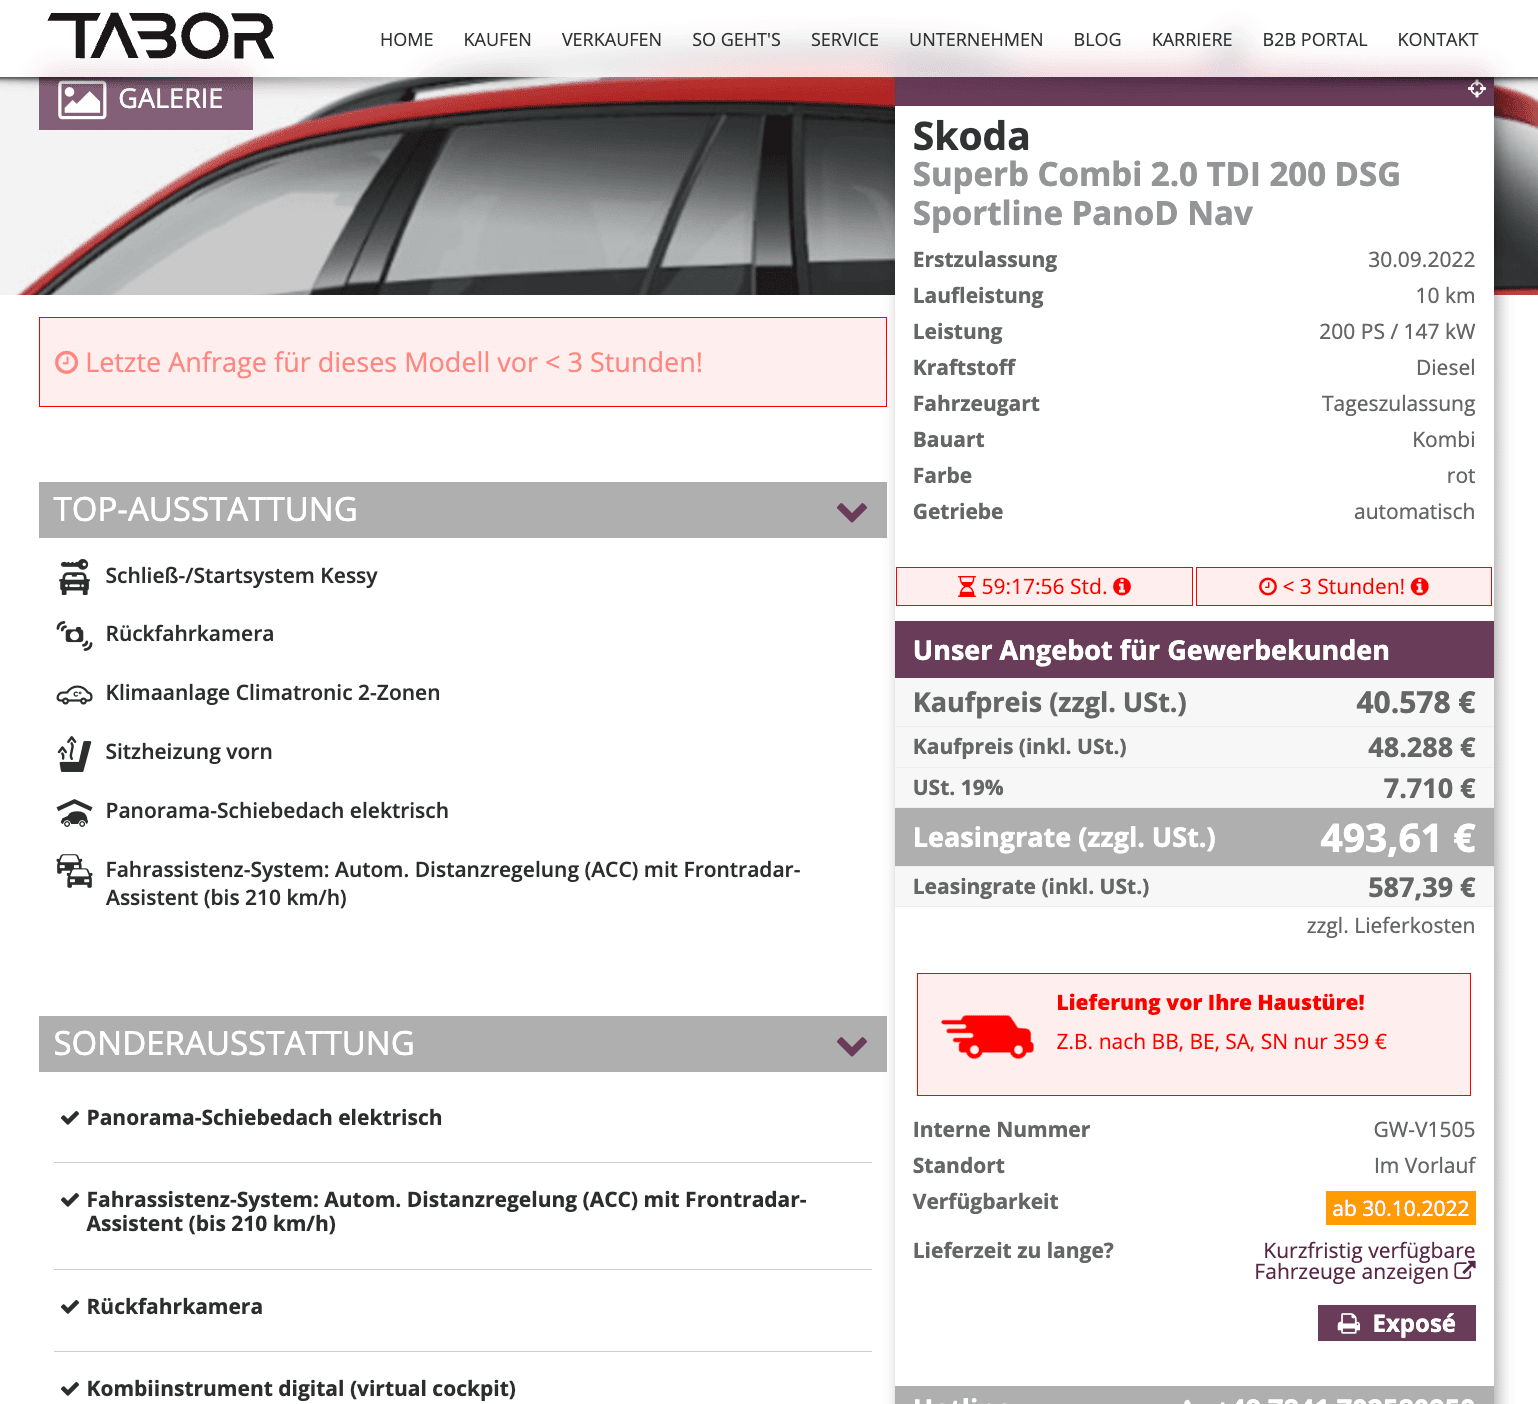Viewport: 1538px width, 1404px height.
Task: Collapse the Top-Ausstattung section chevron
Action: [x=851, y=512]
